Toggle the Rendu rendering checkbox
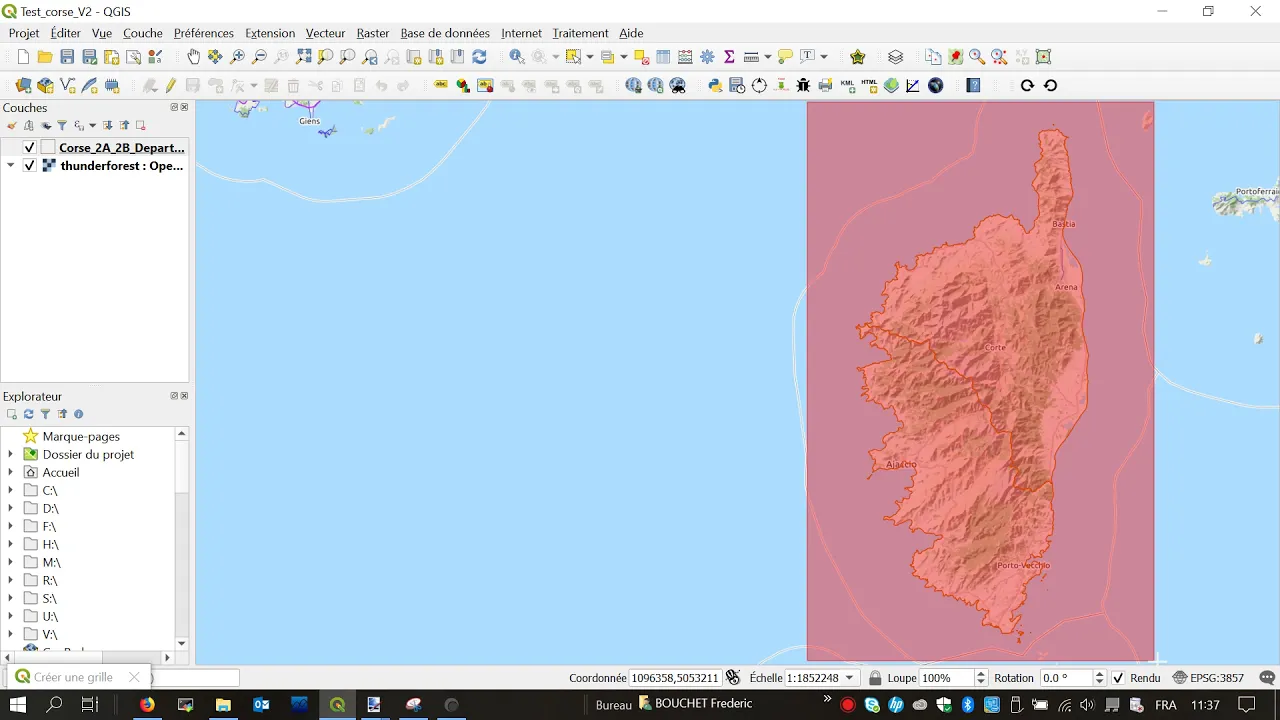1280x720 pixels. (1118, 678)
